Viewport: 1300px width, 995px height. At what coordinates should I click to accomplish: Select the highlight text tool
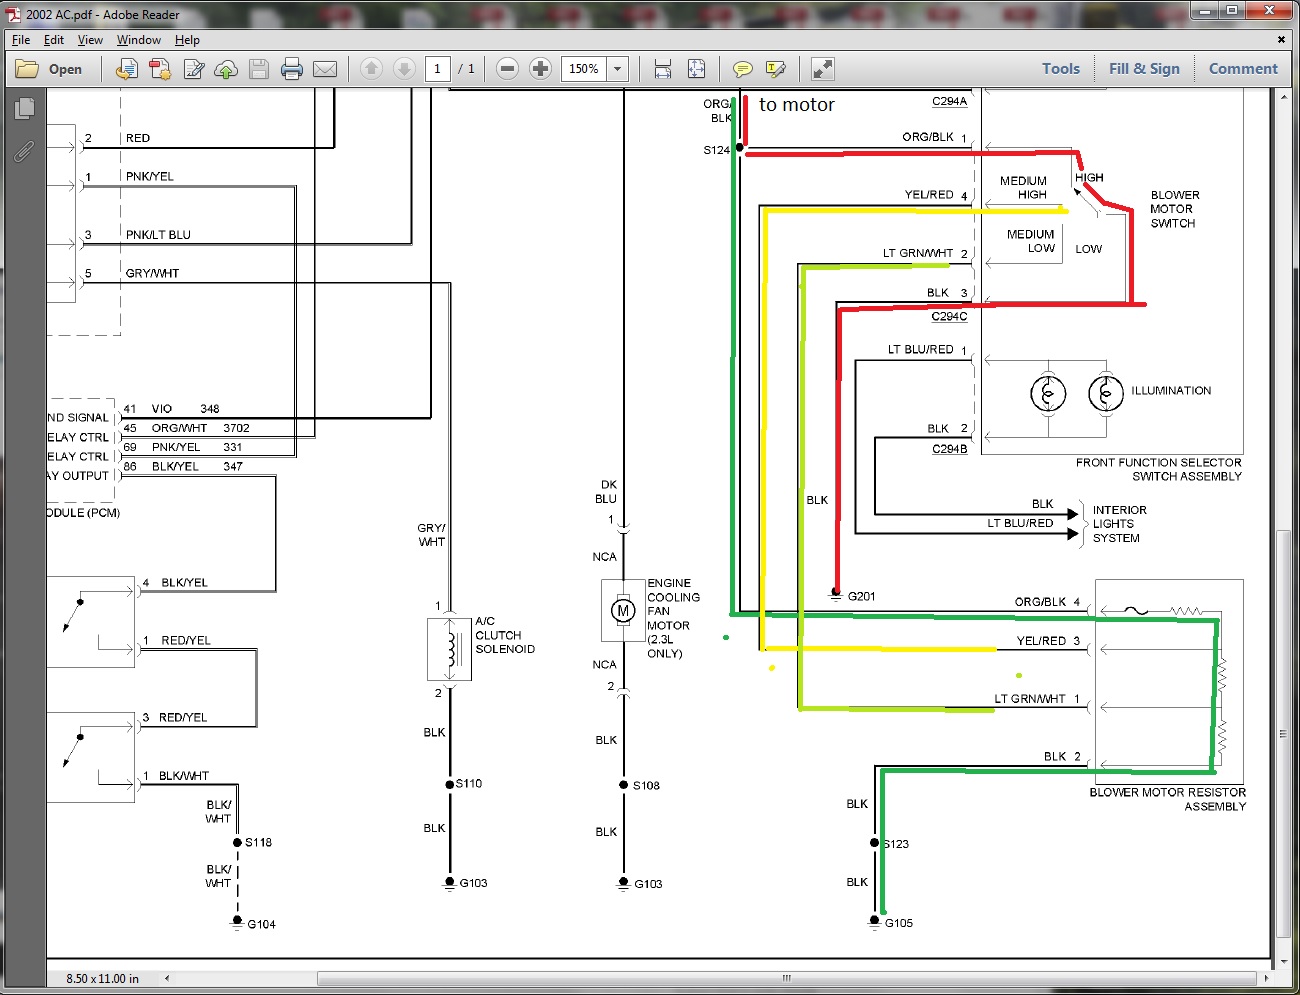pyautogui.click(x=775, y=69)
